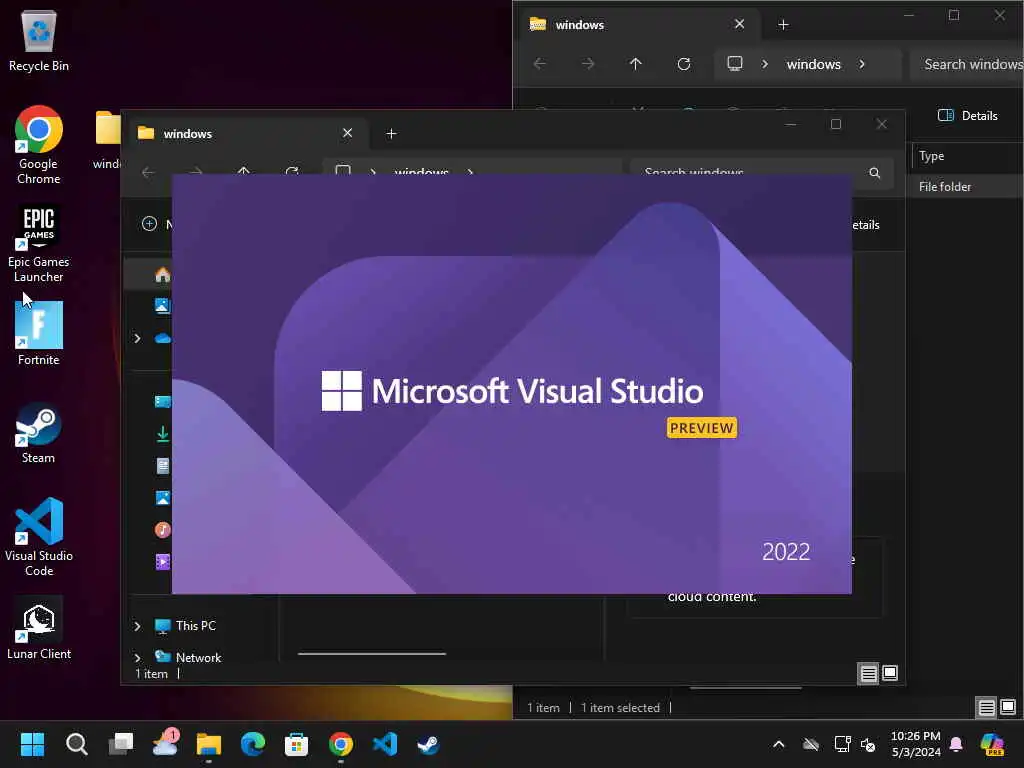Image resolution: width=1024 pixels, height=768 pixels.
Task: Select the windows tab in back Explorer
Action: pyautogui.click(x=640, y=24)
